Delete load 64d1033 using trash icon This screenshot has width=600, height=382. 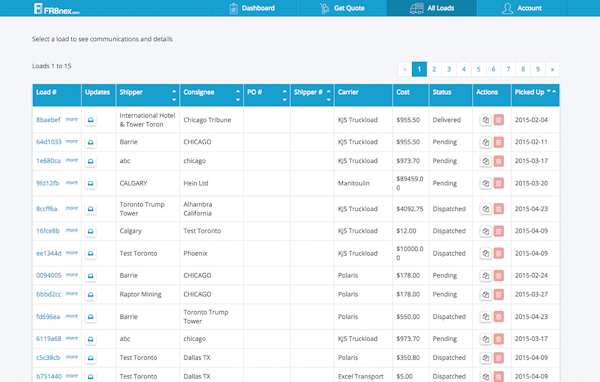click(x=498, y=142)
